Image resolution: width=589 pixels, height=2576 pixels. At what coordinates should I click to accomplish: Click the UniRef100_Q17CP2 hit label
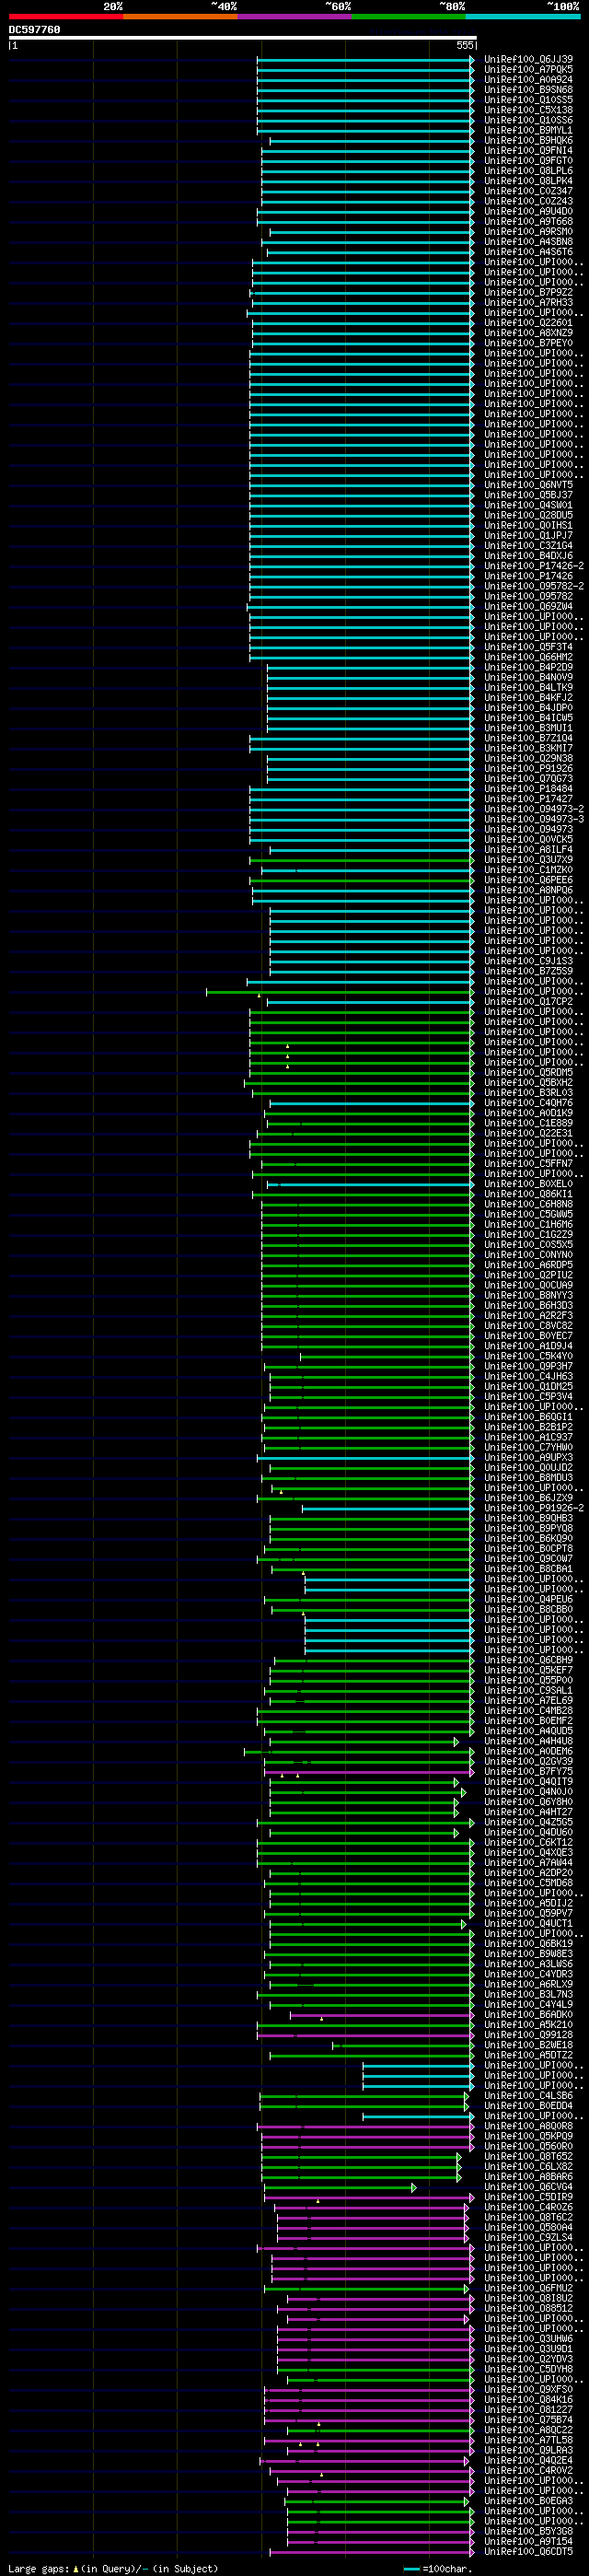529,1001
